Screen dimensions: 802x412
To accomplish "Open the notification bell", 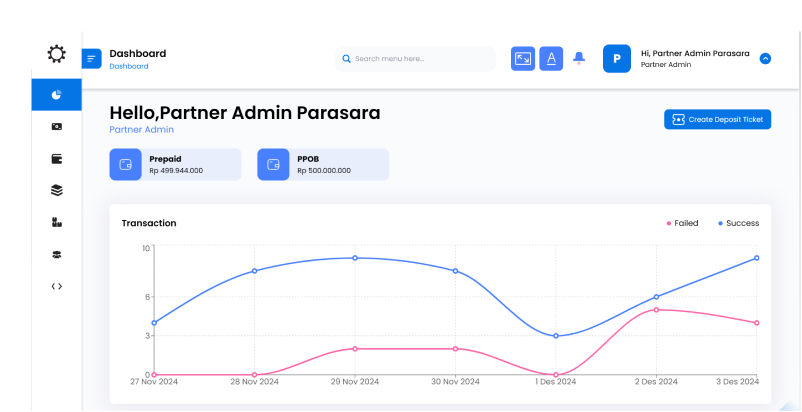I will [x=579, y=59].
